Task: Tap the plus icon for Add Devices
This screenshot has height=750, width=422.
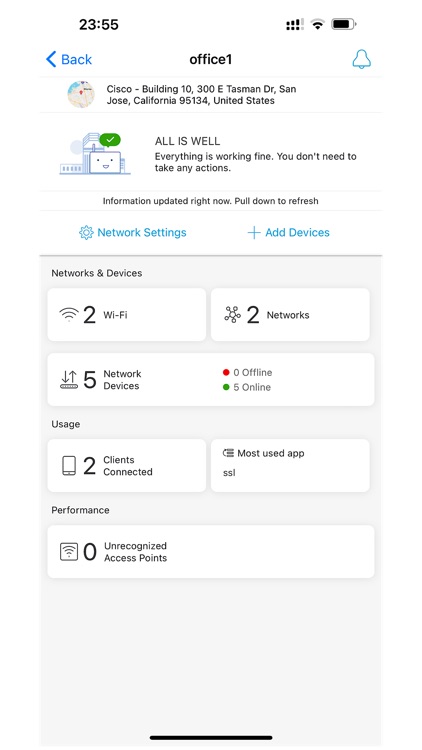Action: coord(254,232)
